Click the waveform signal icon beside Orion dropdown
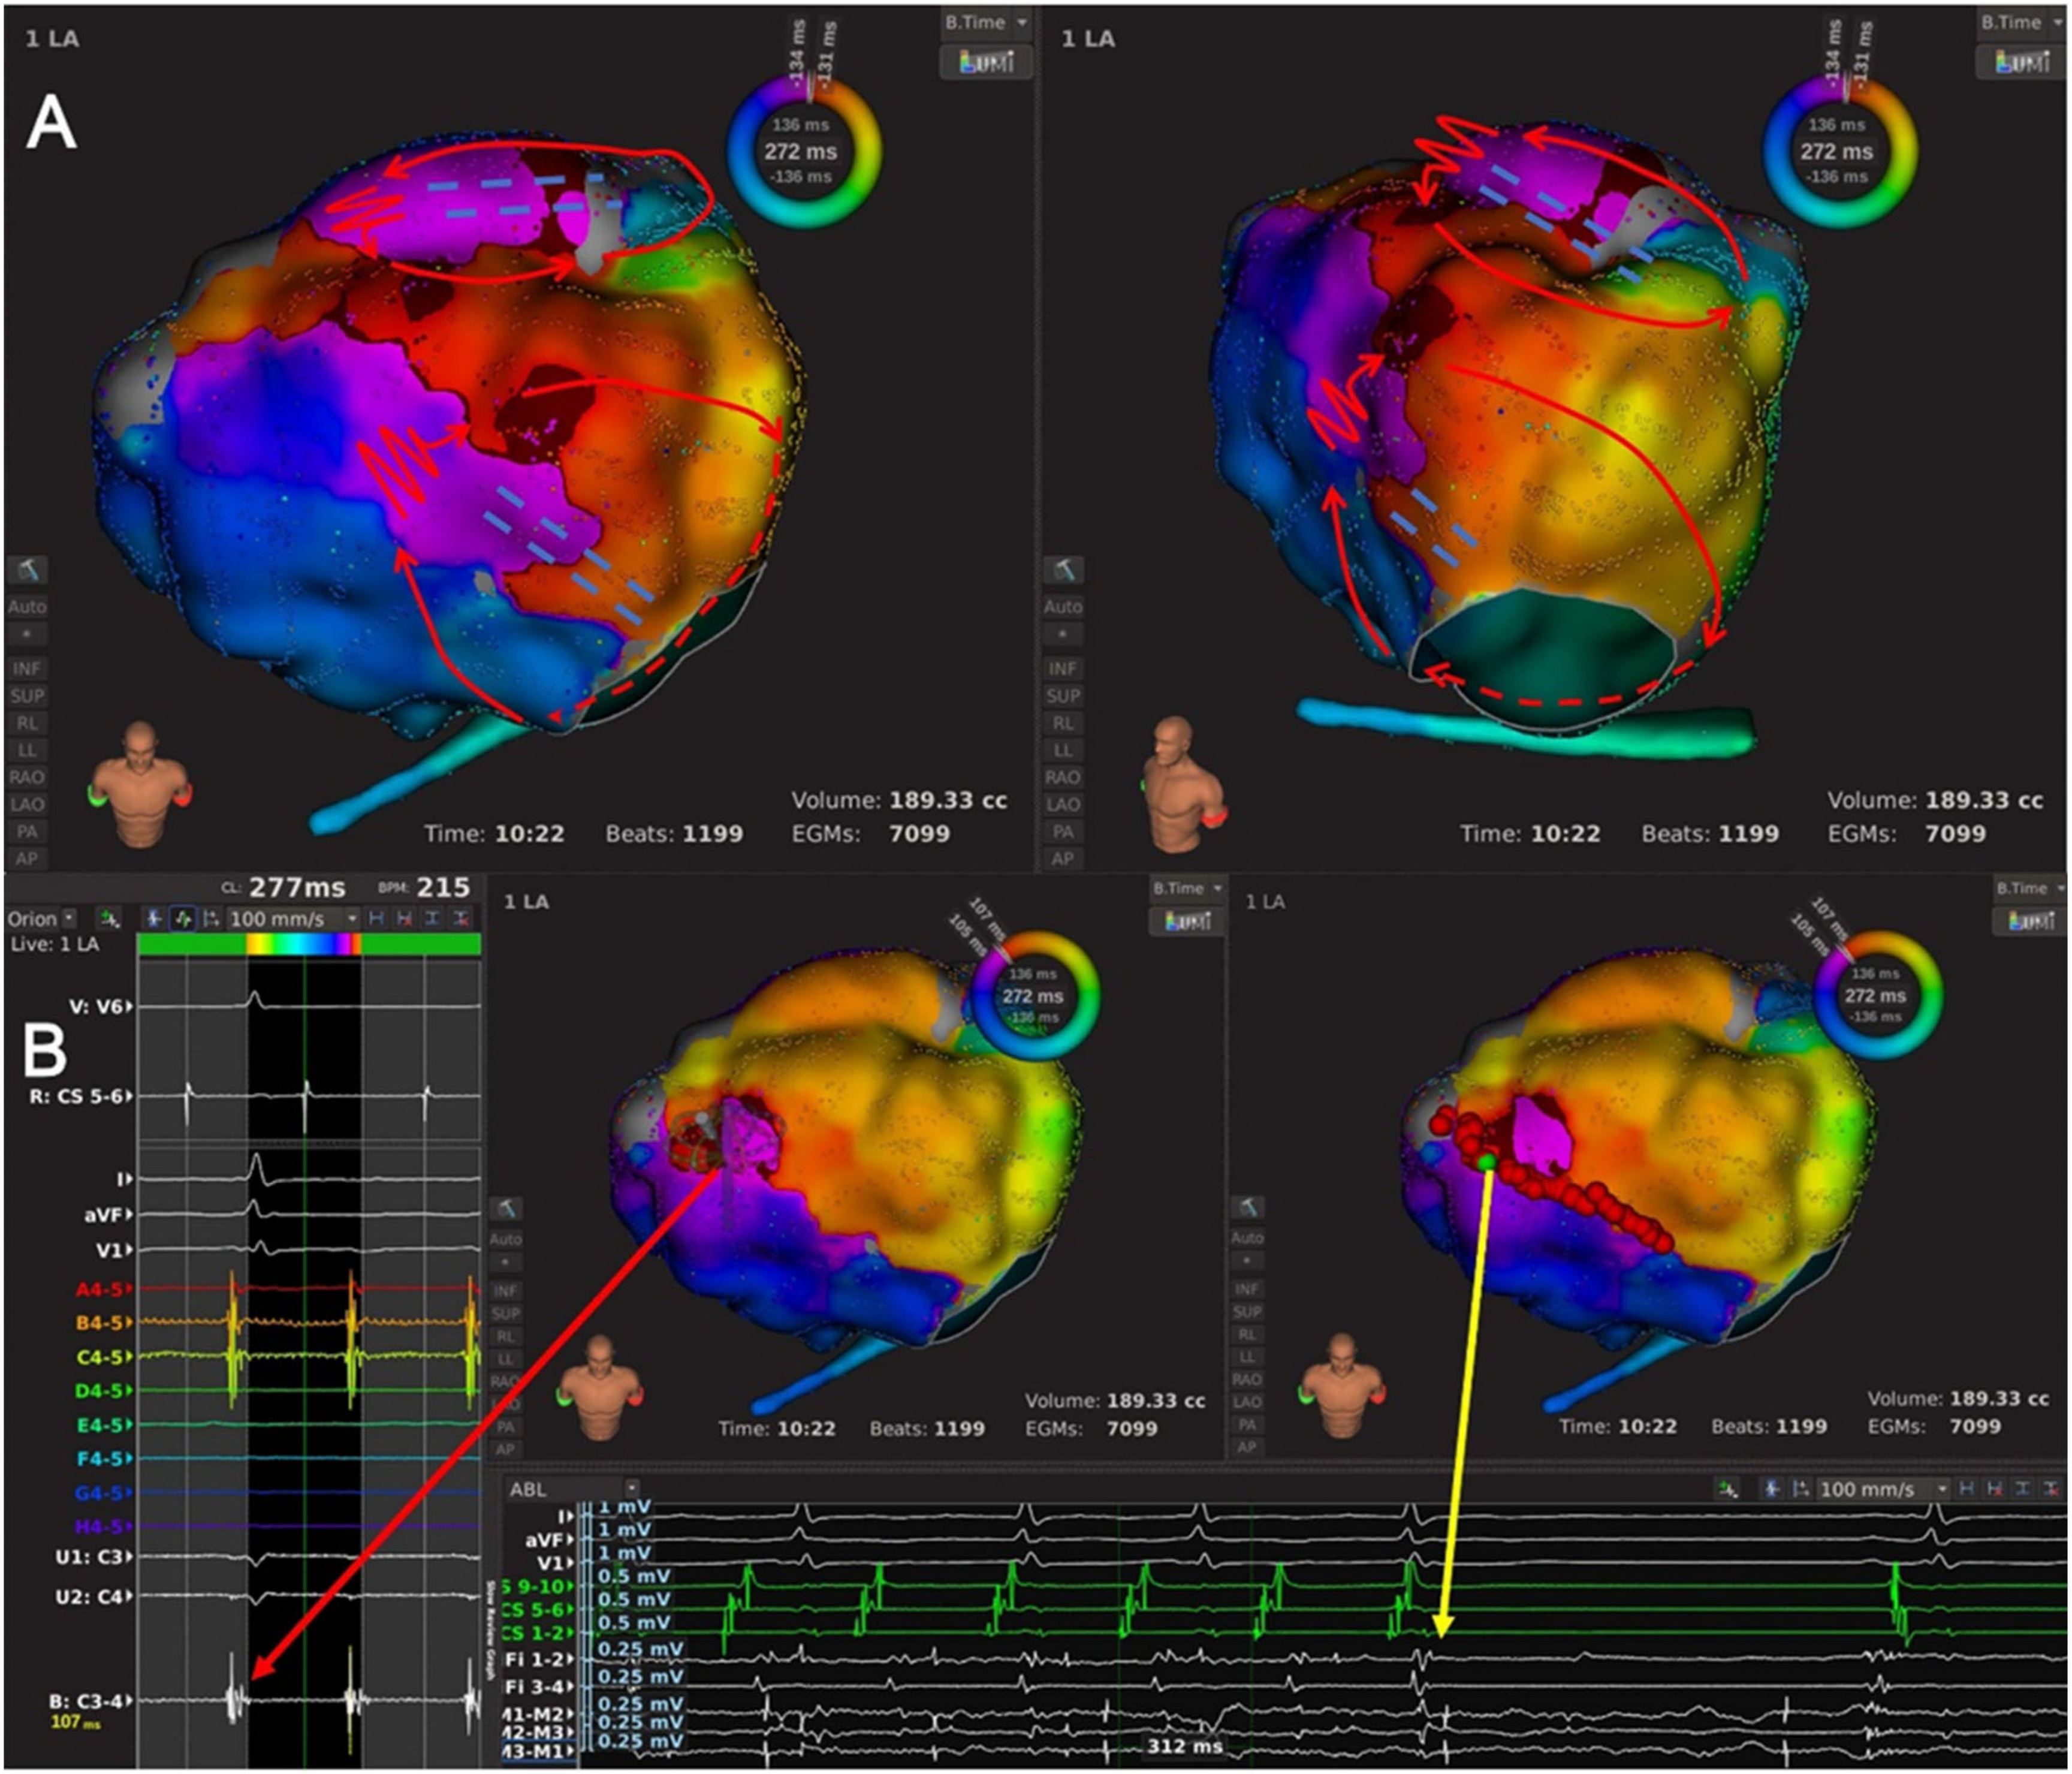Screen dimensions: 2072x1774 [109, 919]
